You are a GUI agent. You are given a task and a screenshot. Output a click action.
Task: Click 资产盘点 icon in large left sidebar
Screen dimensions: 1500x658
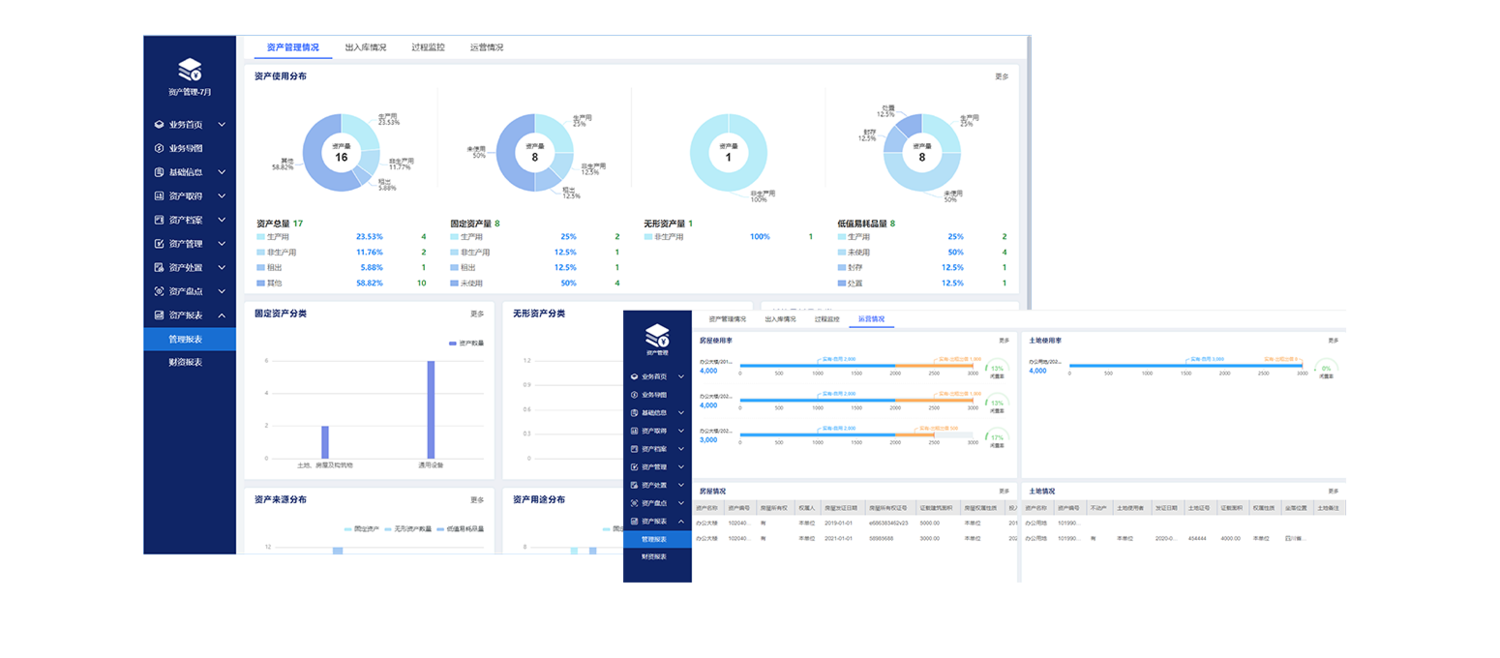[x=158, y=292]
